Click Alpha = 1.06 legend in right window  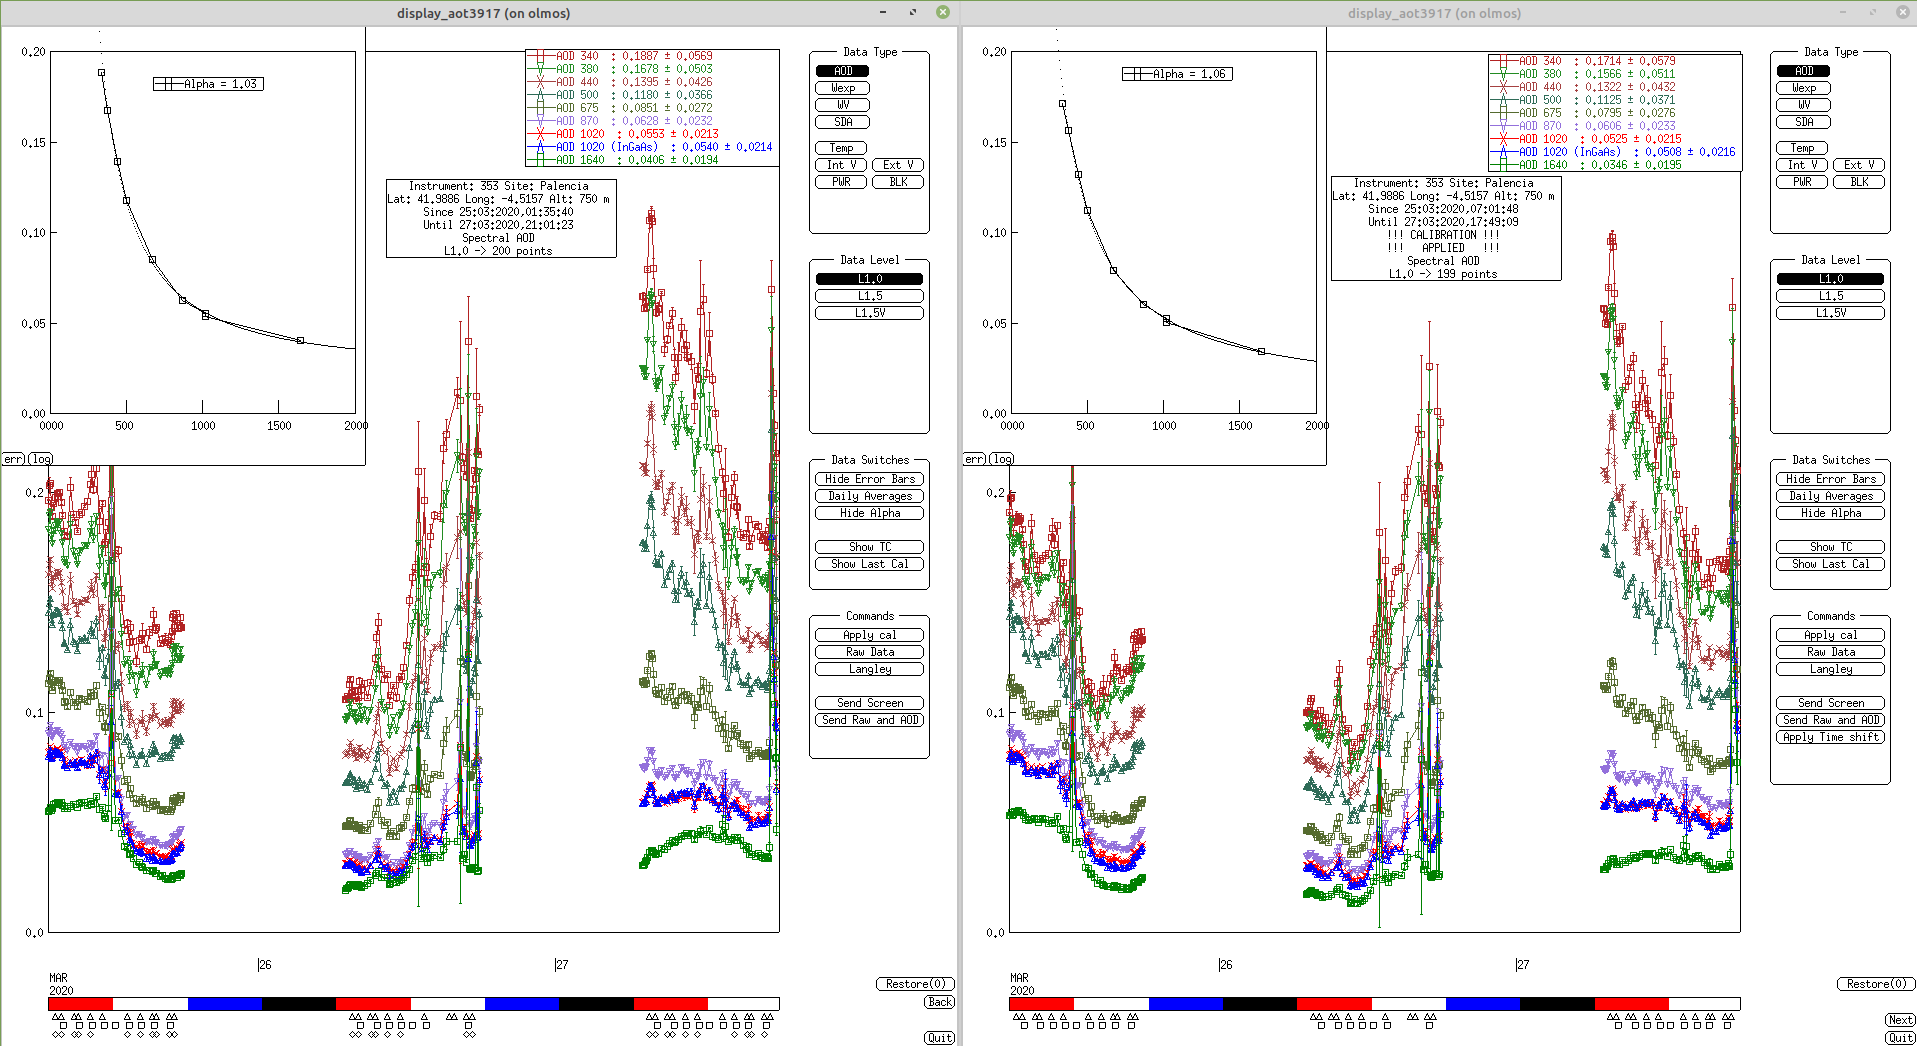point(1177,74)
